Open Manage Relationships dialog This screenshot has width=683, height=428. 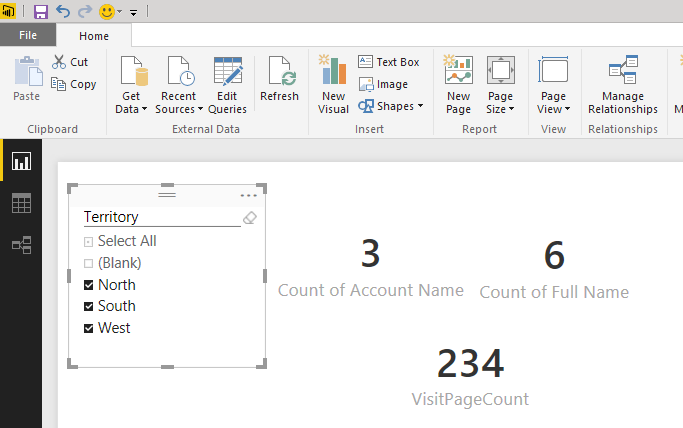point(623,84)
